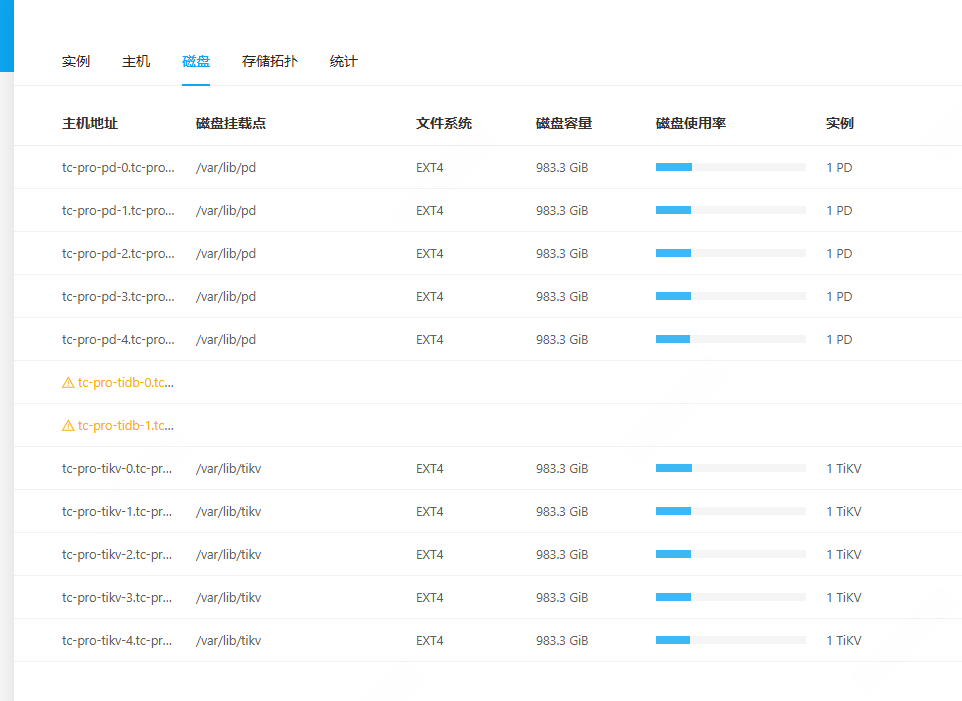This screenshot has height=701, width=962.
Task: Click the tc-pro-tidb-1 warning host name
Action: (126, 426)
